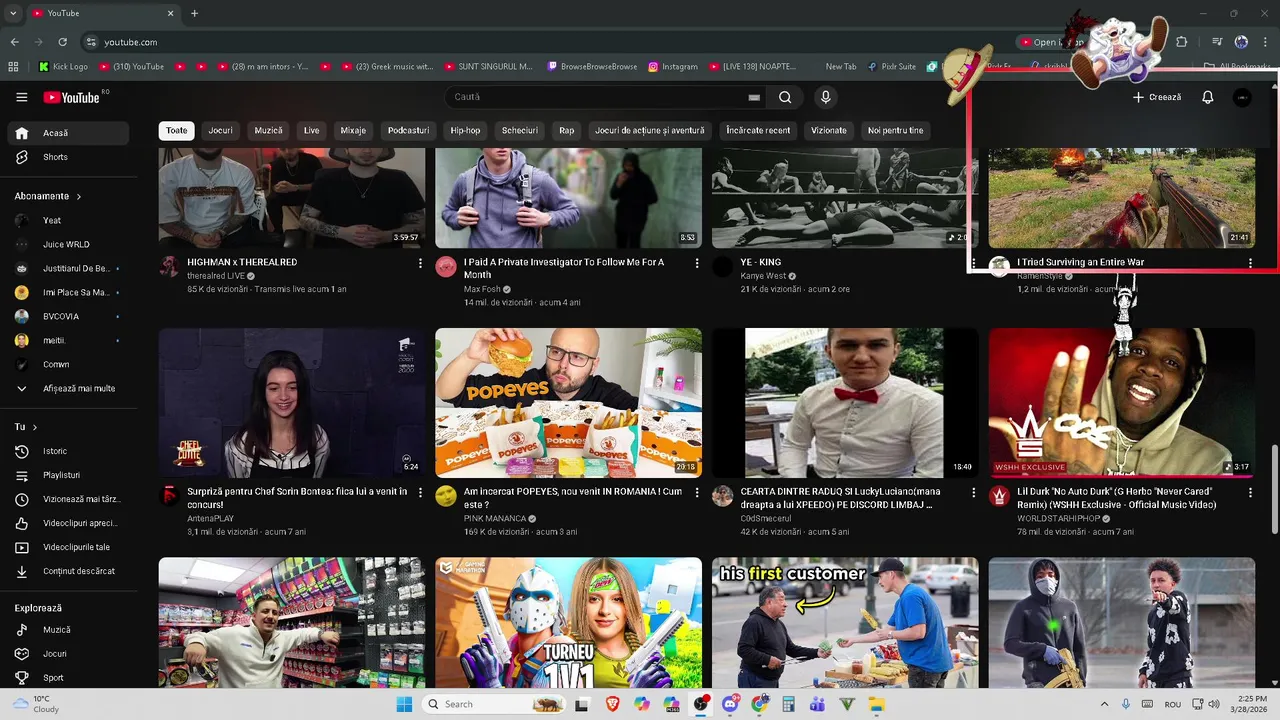Open Instagram bookmark
Image resolution: width=1280 pixels, height=720 pixels.
coord(673,67)
